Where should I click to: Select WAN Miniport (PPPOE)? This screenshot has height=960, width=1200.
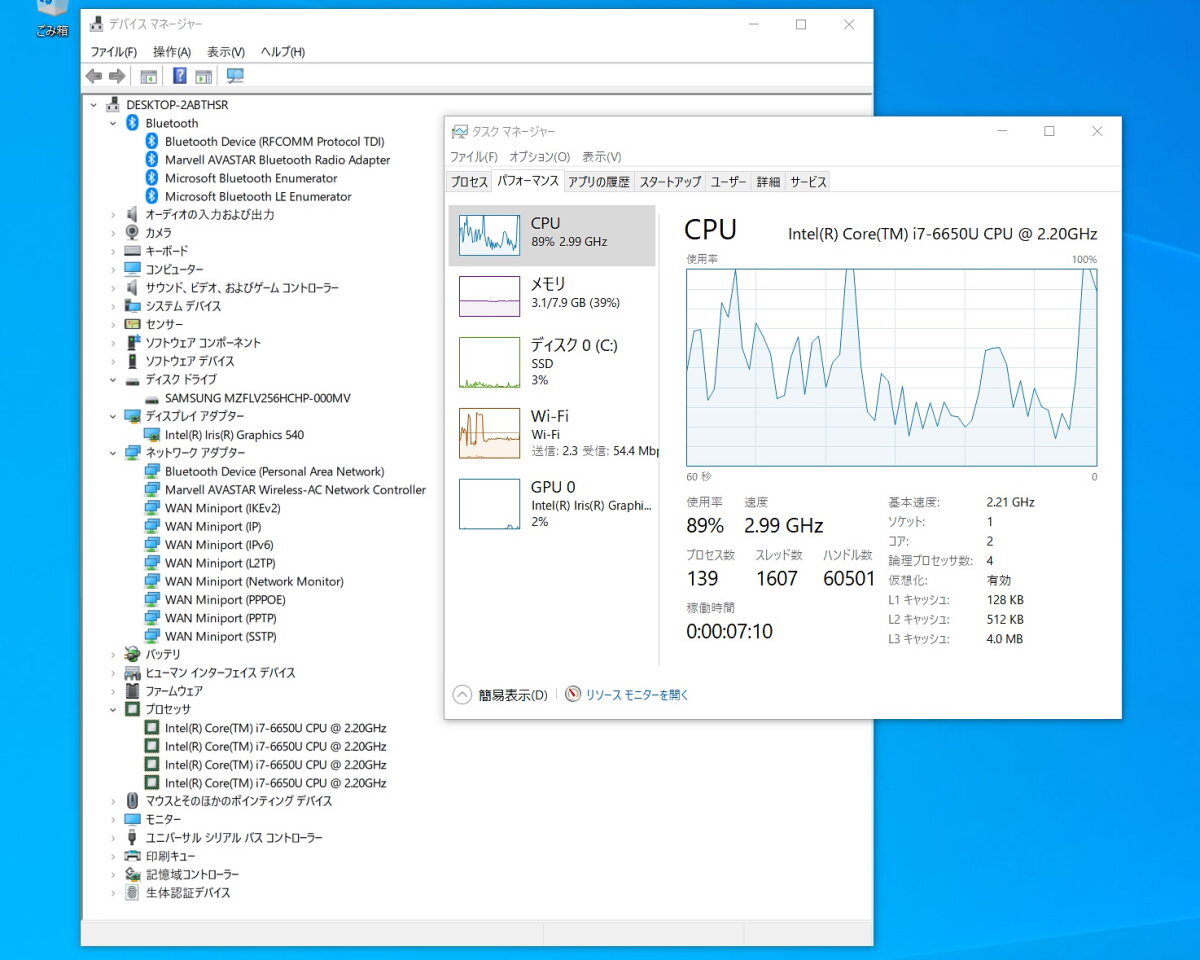(x=225, y=600)
